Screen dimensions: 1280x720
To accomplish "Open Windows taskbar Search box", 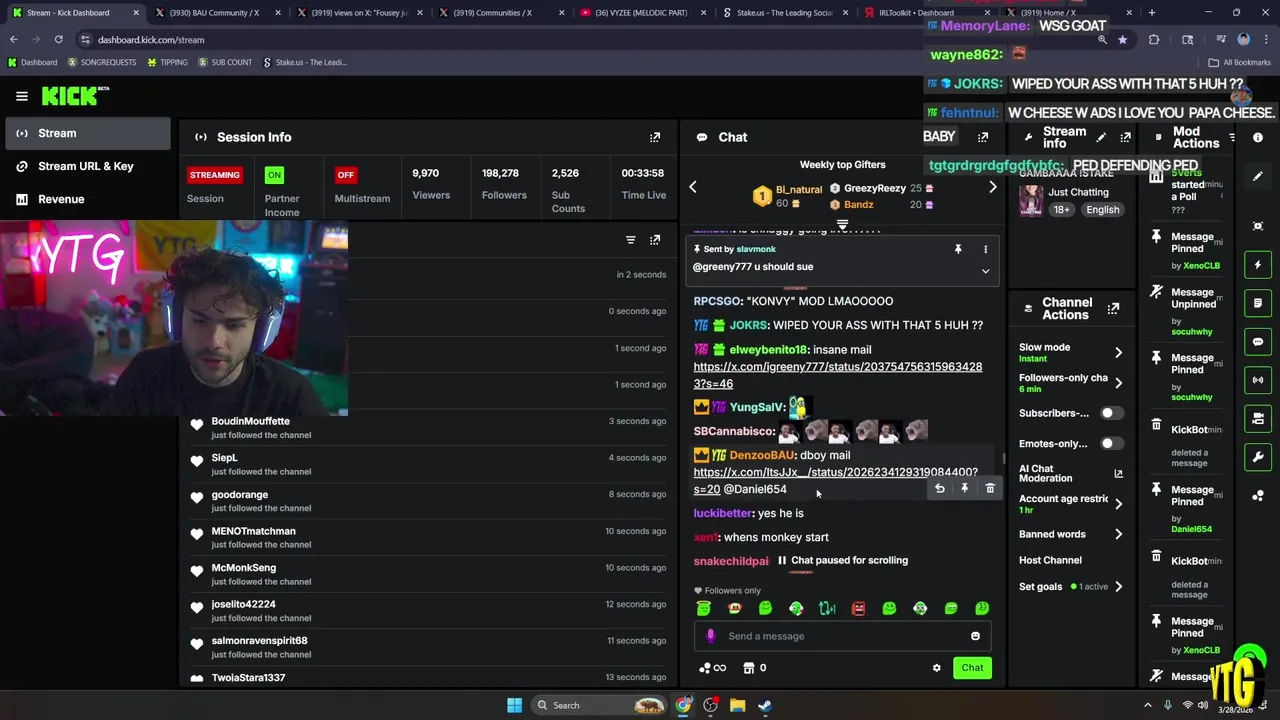I will [x=600, y=705].
